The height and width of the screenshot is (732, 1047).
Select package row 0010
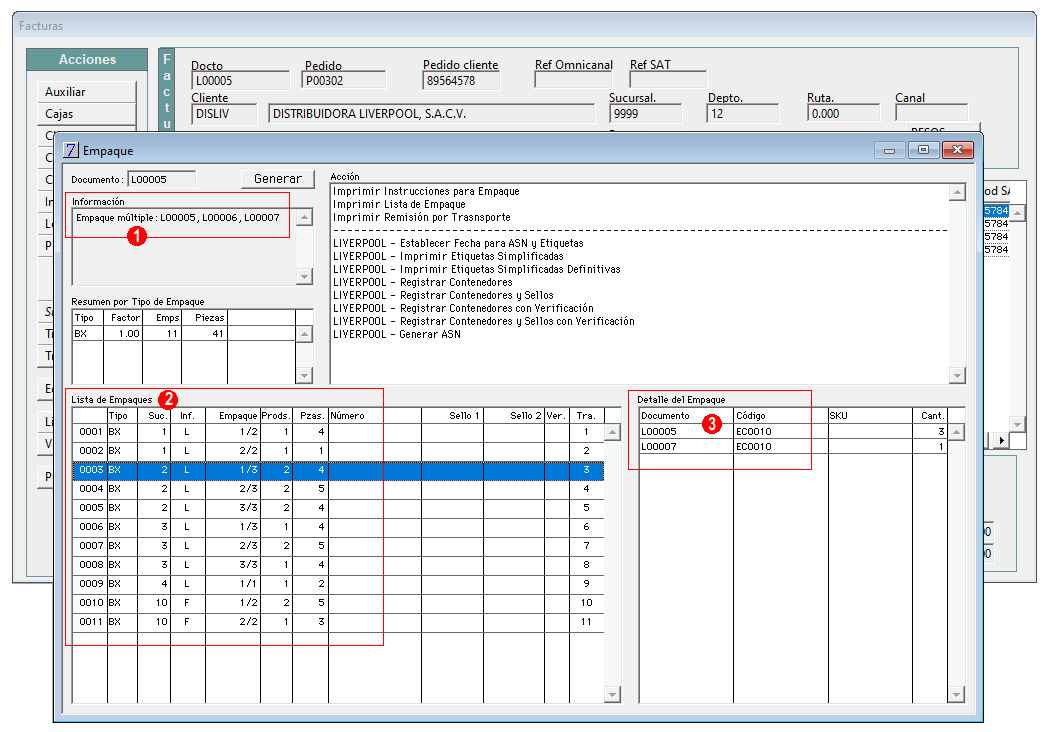[338, 602]
